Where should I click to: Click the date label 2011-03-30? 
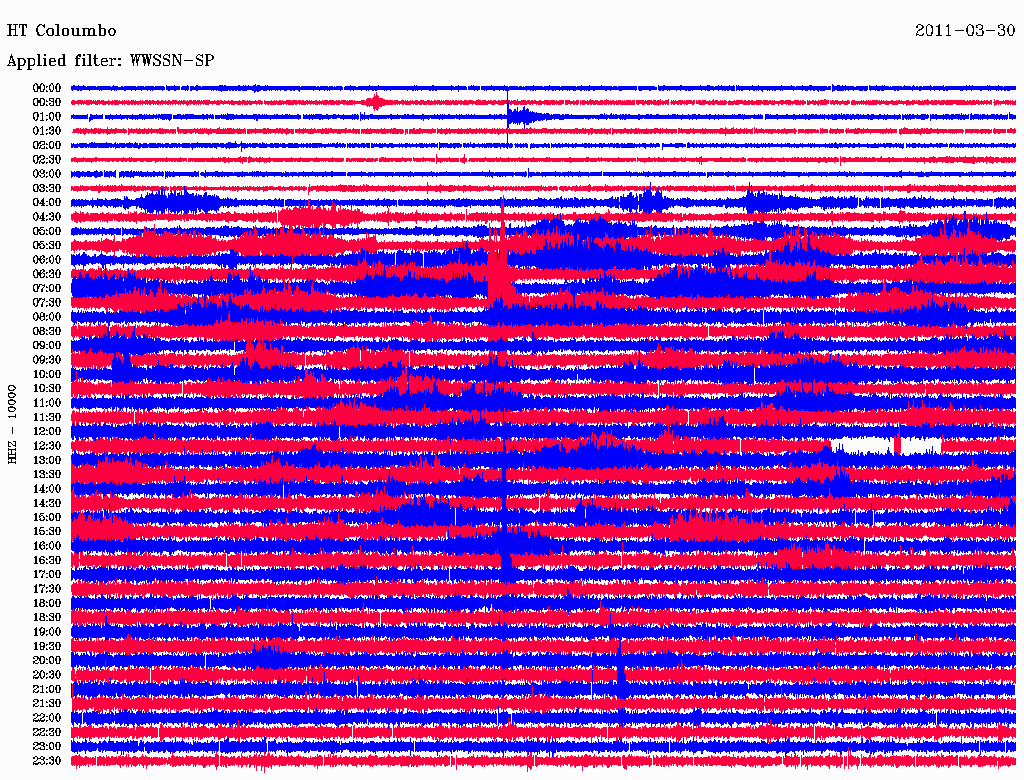pos(965,31)
